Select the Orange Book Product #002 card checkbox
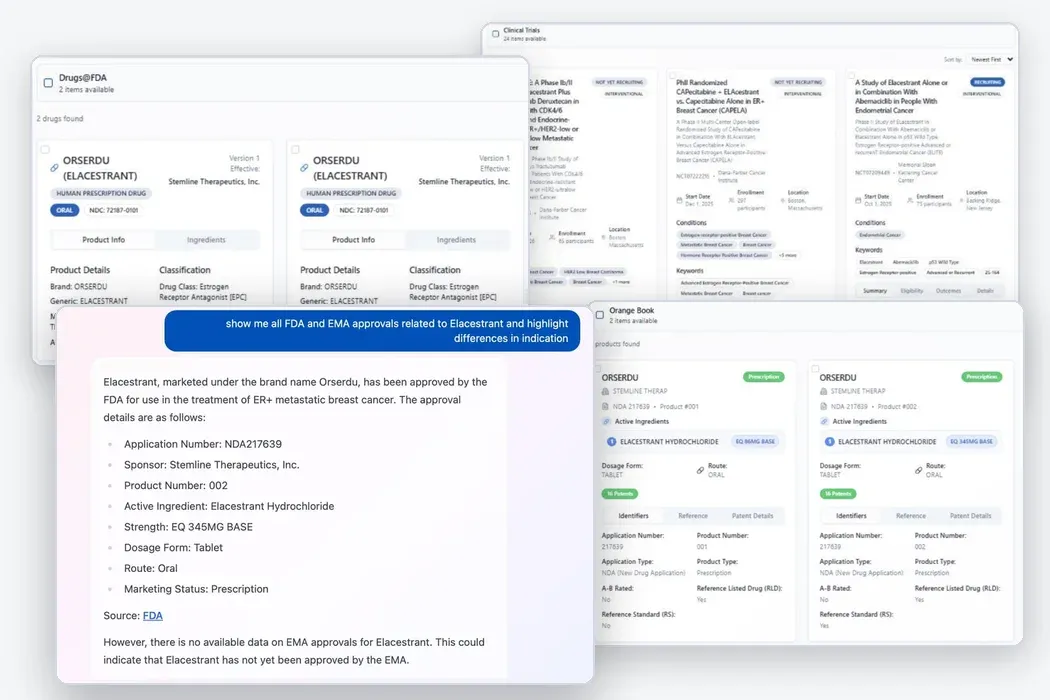Viewport: 1050px width, 700px height. (x=815, y=368)
